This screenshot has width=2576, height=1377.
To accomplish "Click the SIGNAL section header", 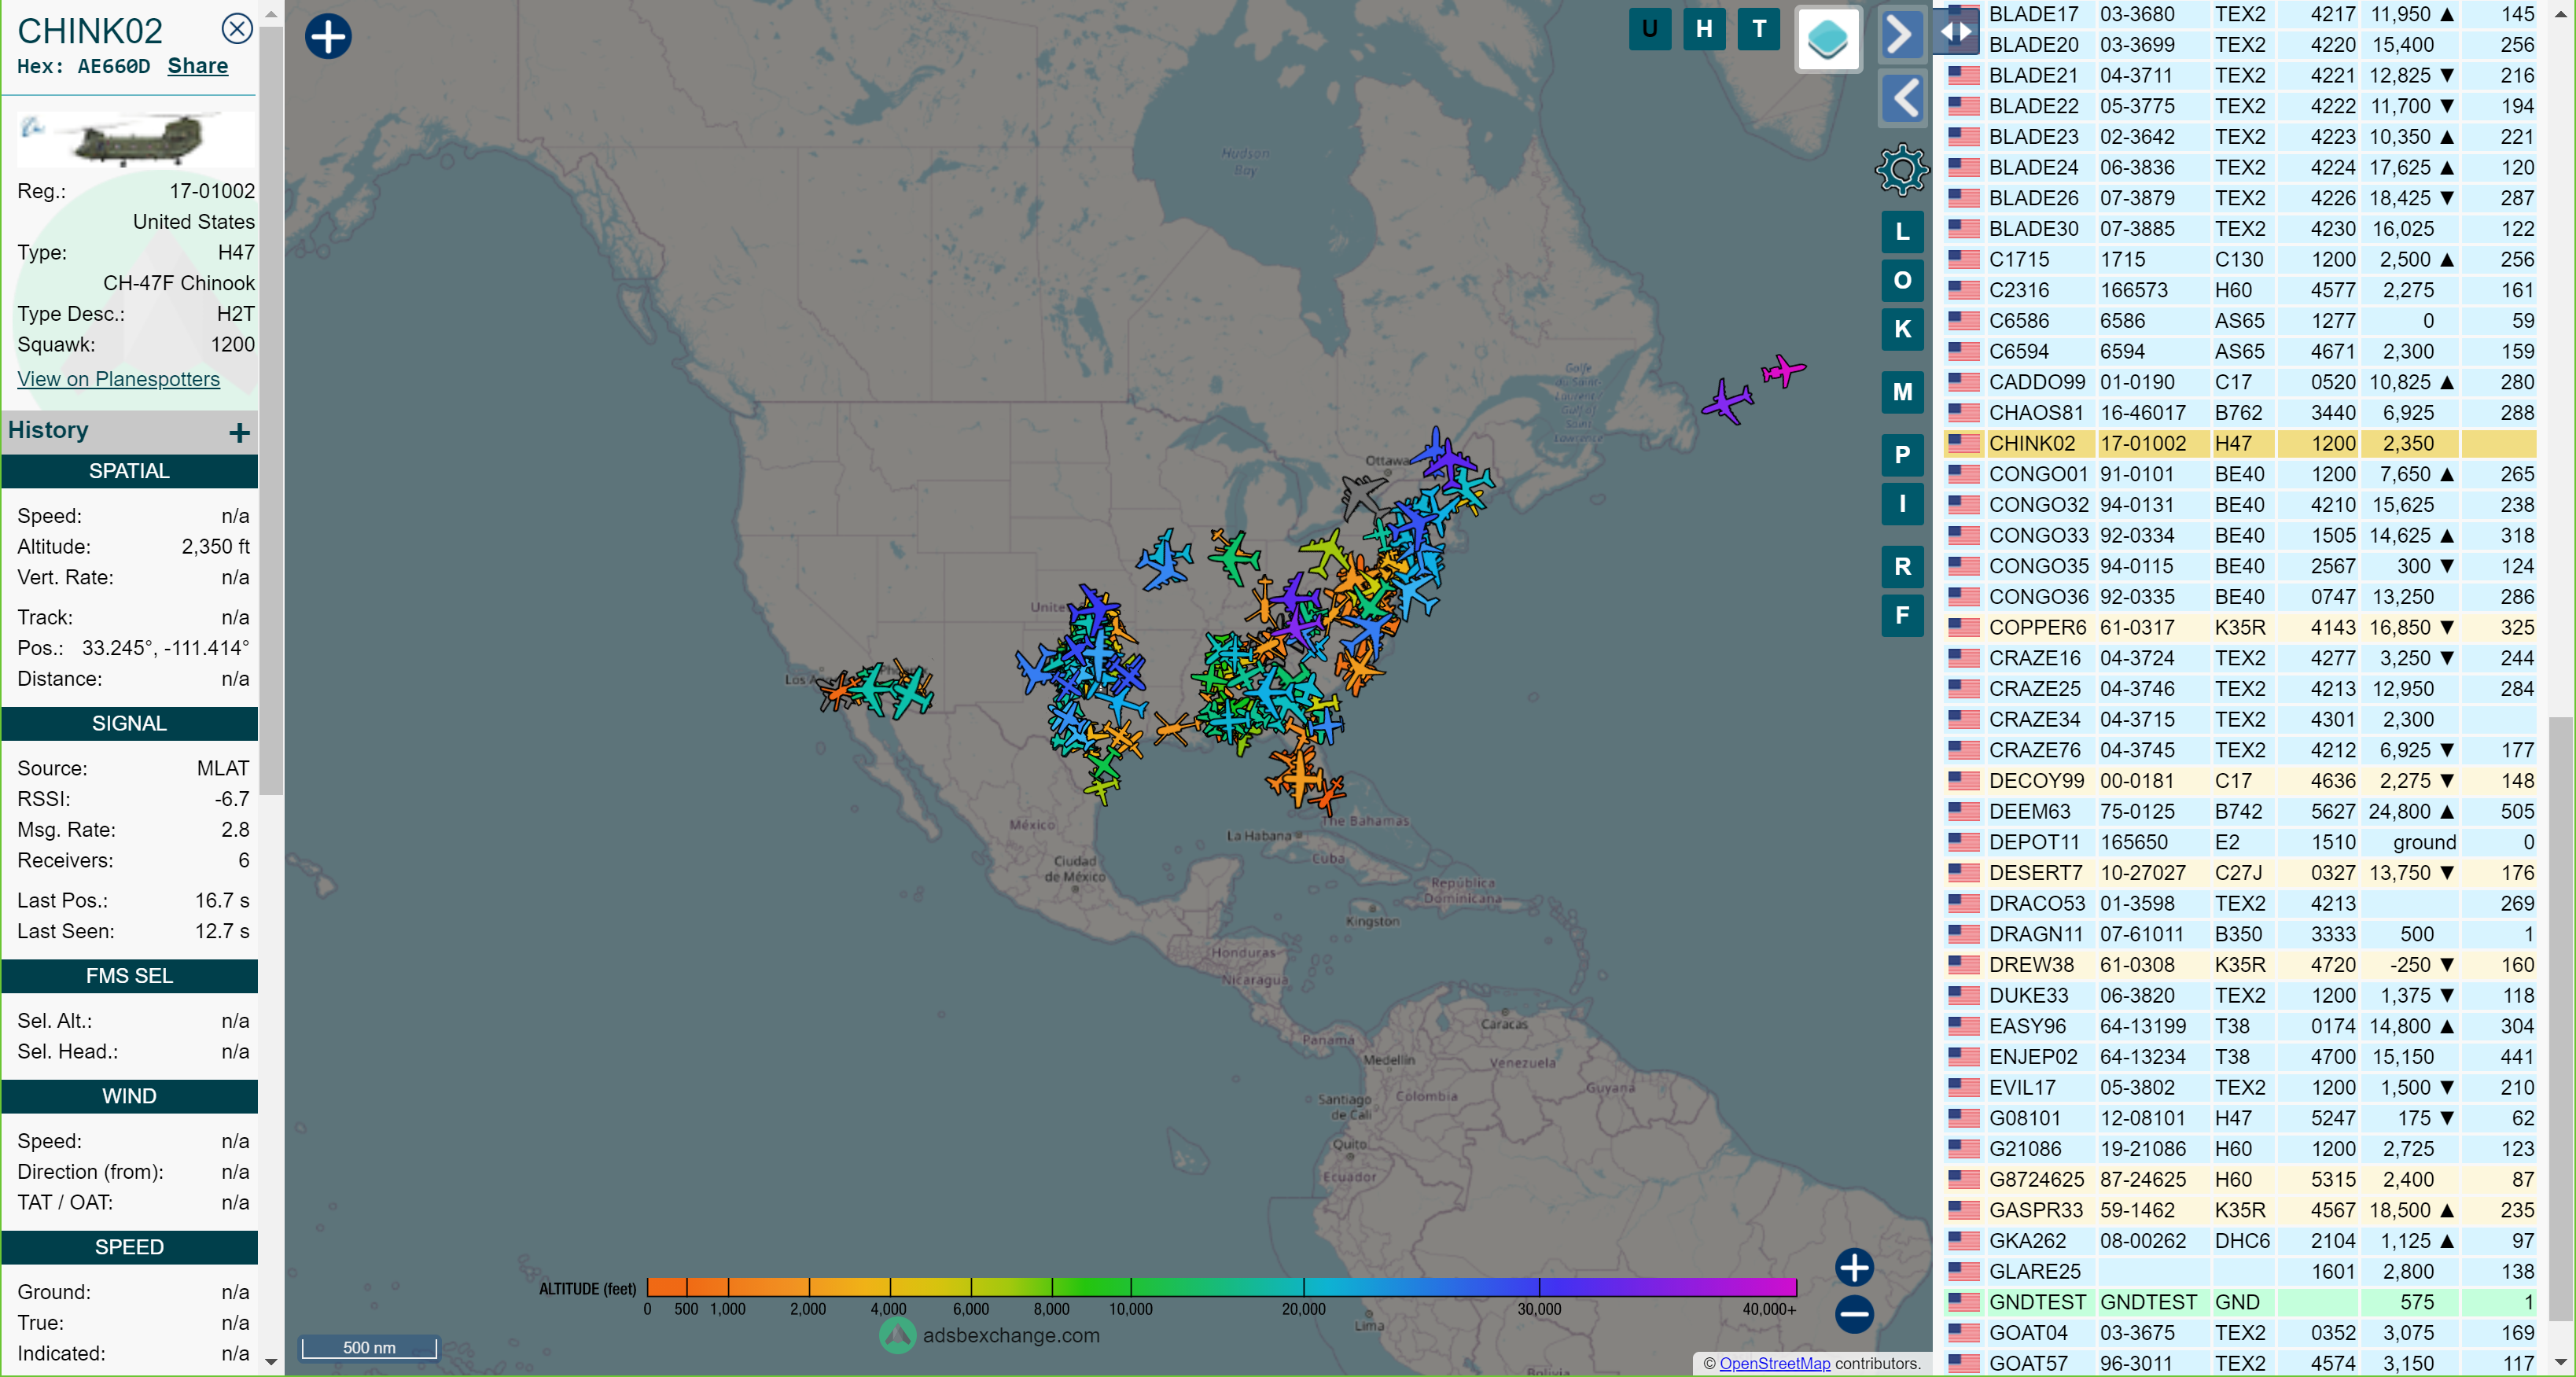I will pyautogui.click(x=129, y=723).
